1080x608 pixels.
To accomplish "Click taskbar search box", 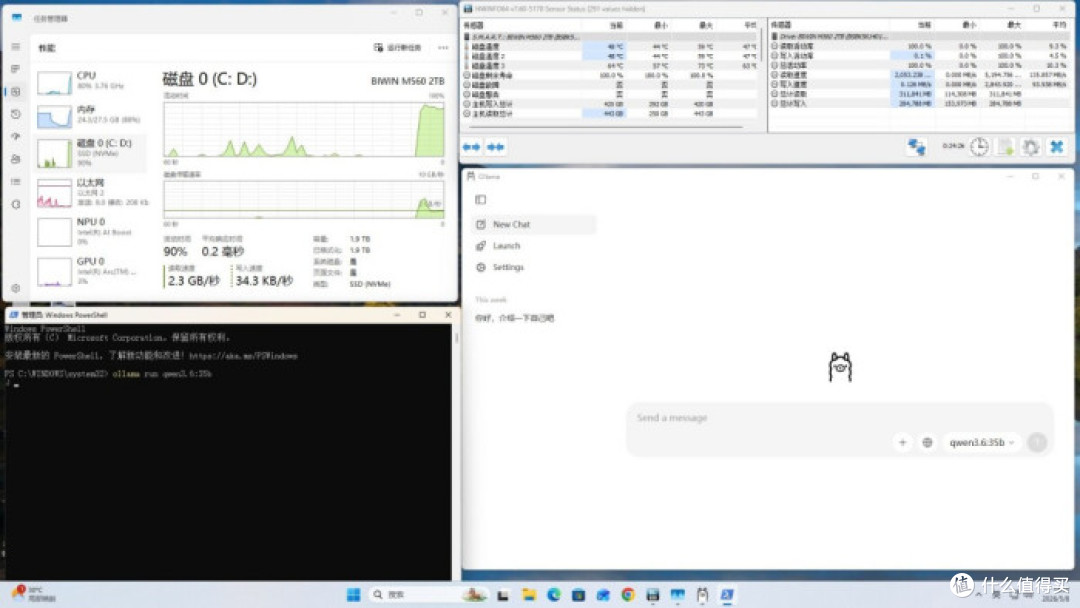I will pos(427,595).
